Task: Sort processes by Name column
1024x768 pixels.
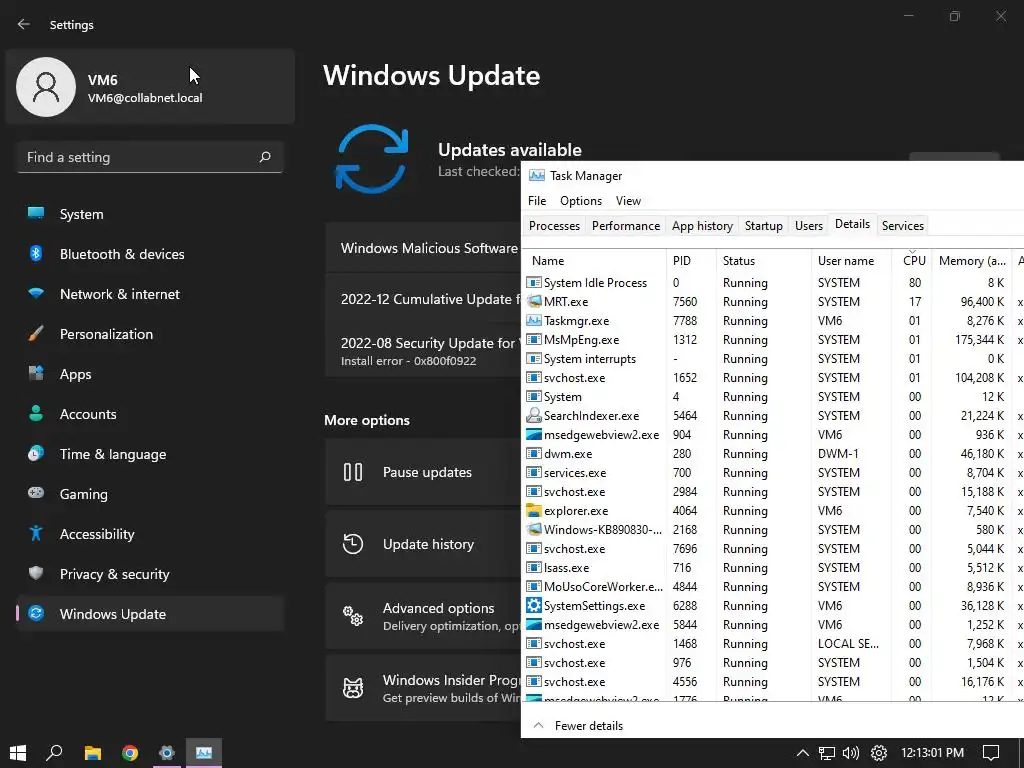Action: (594, 261)
